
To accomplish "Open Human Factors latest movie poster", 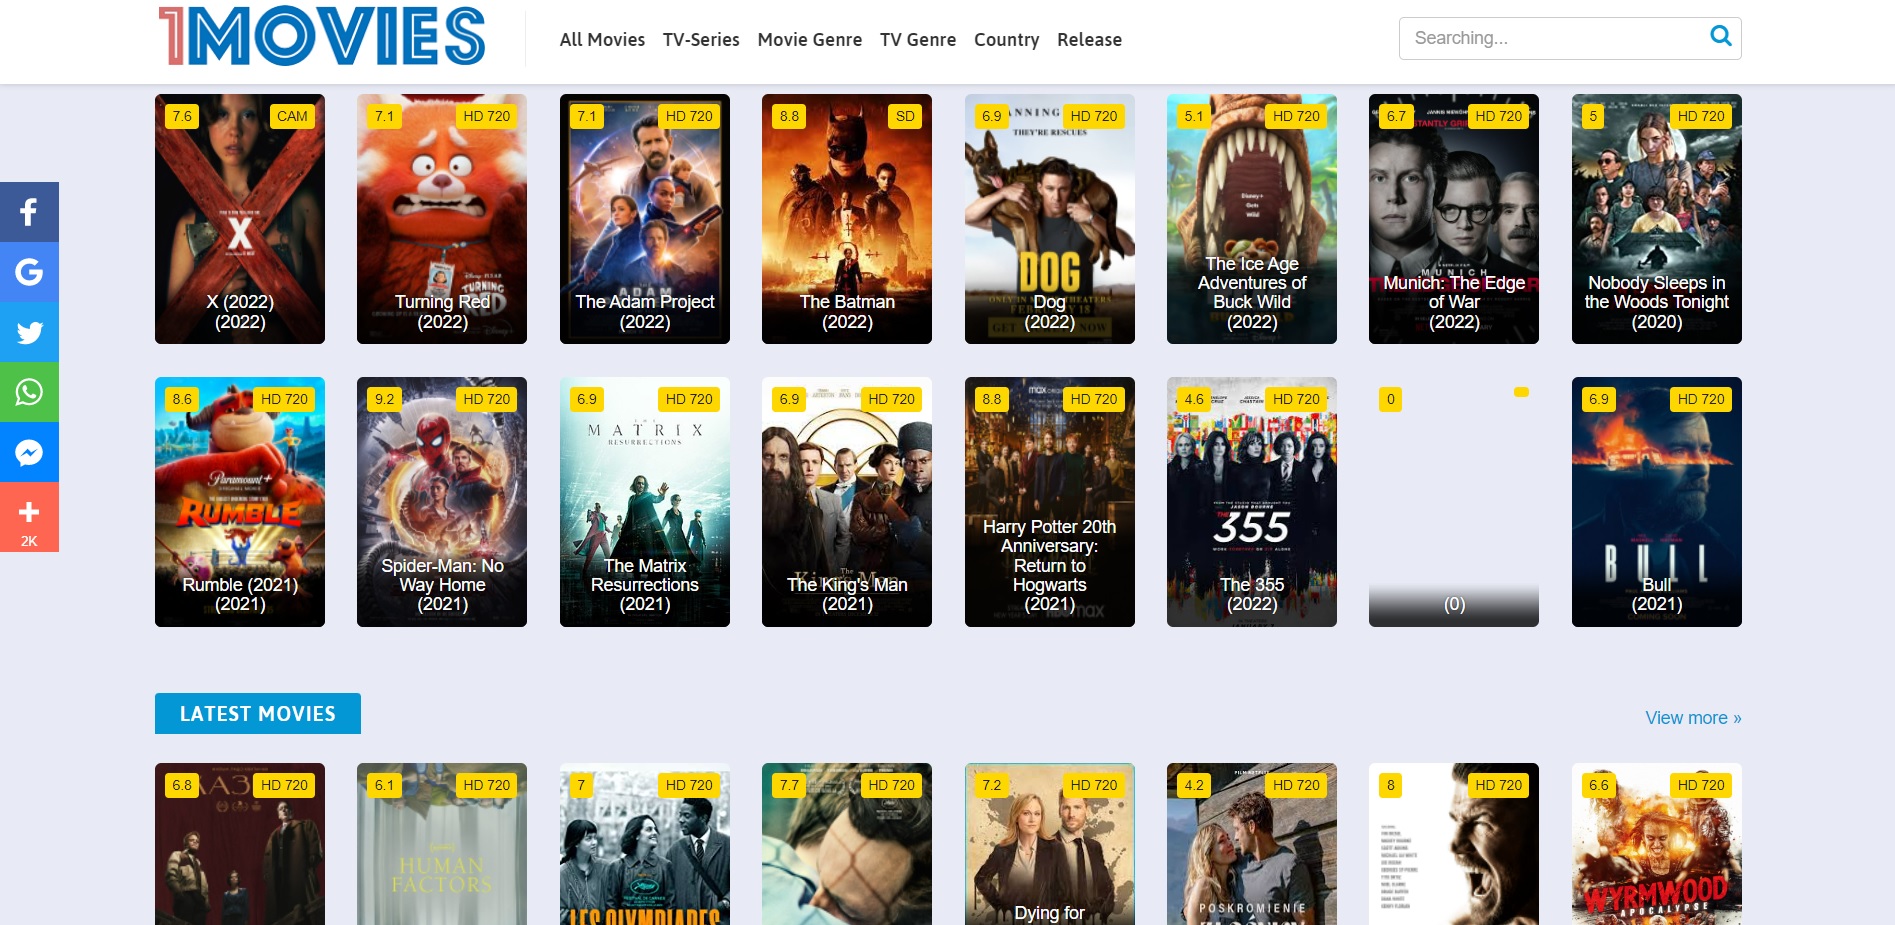I will point(442,844).
